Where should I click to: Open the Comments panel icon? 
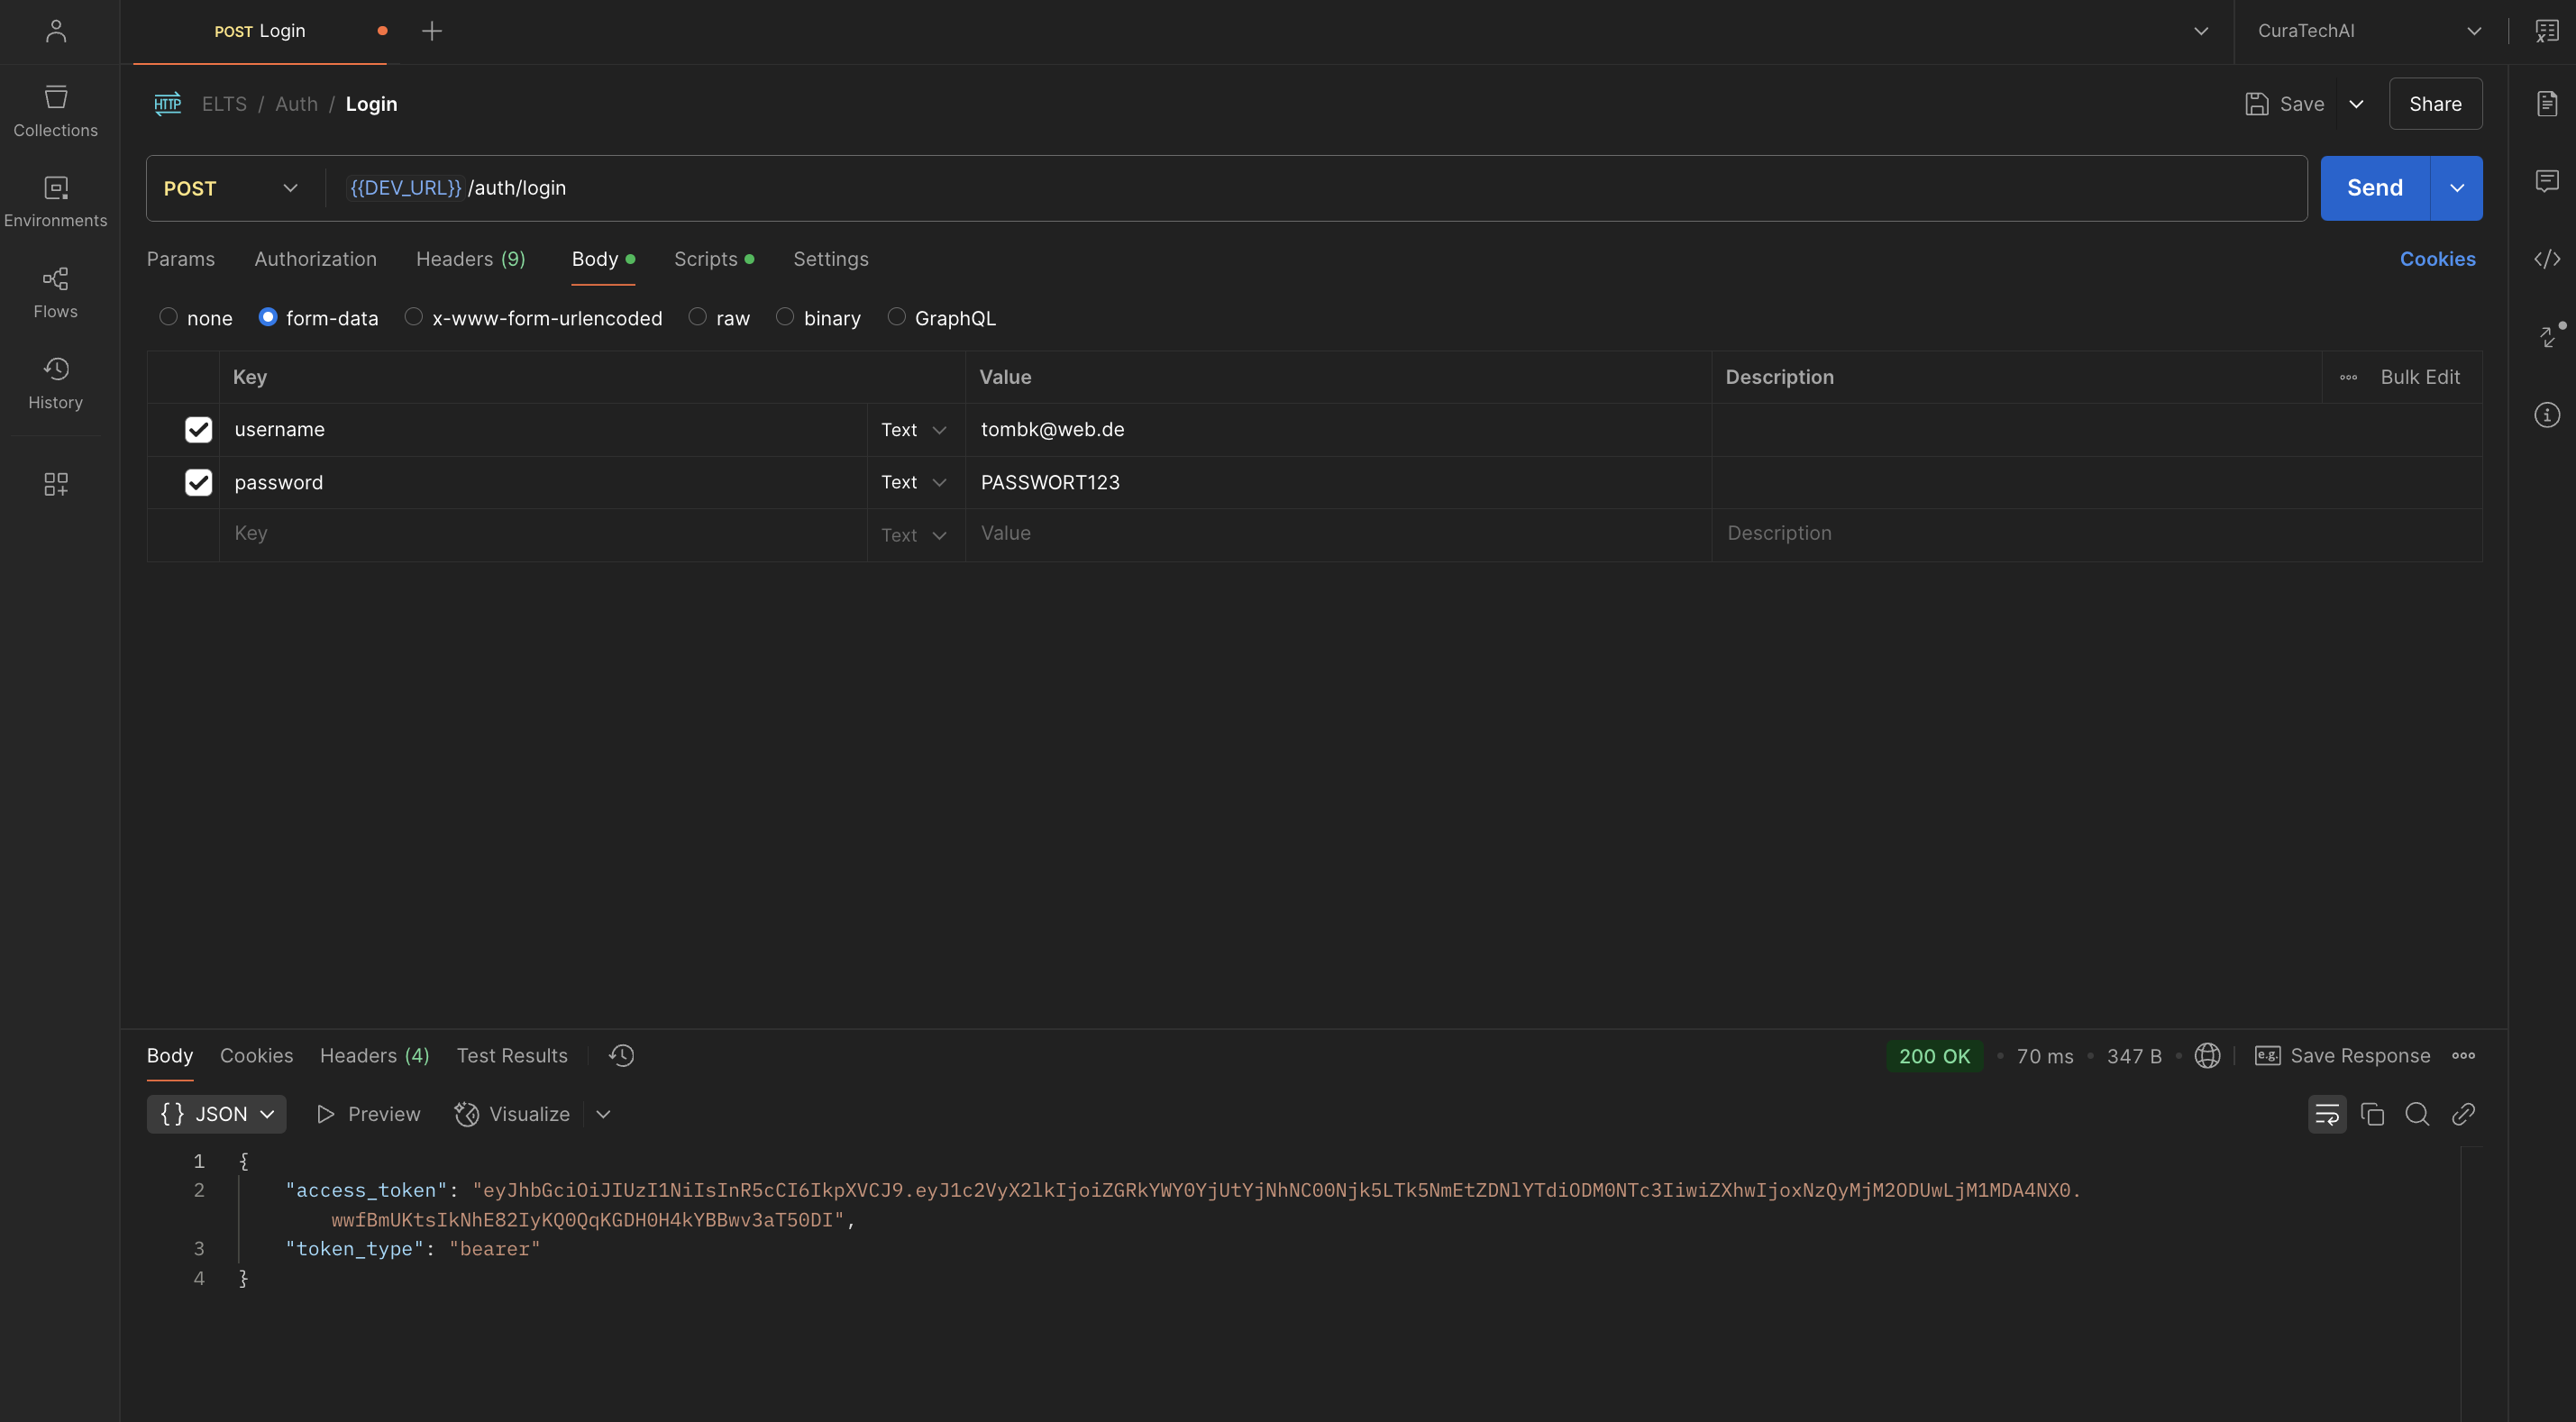2547,181
